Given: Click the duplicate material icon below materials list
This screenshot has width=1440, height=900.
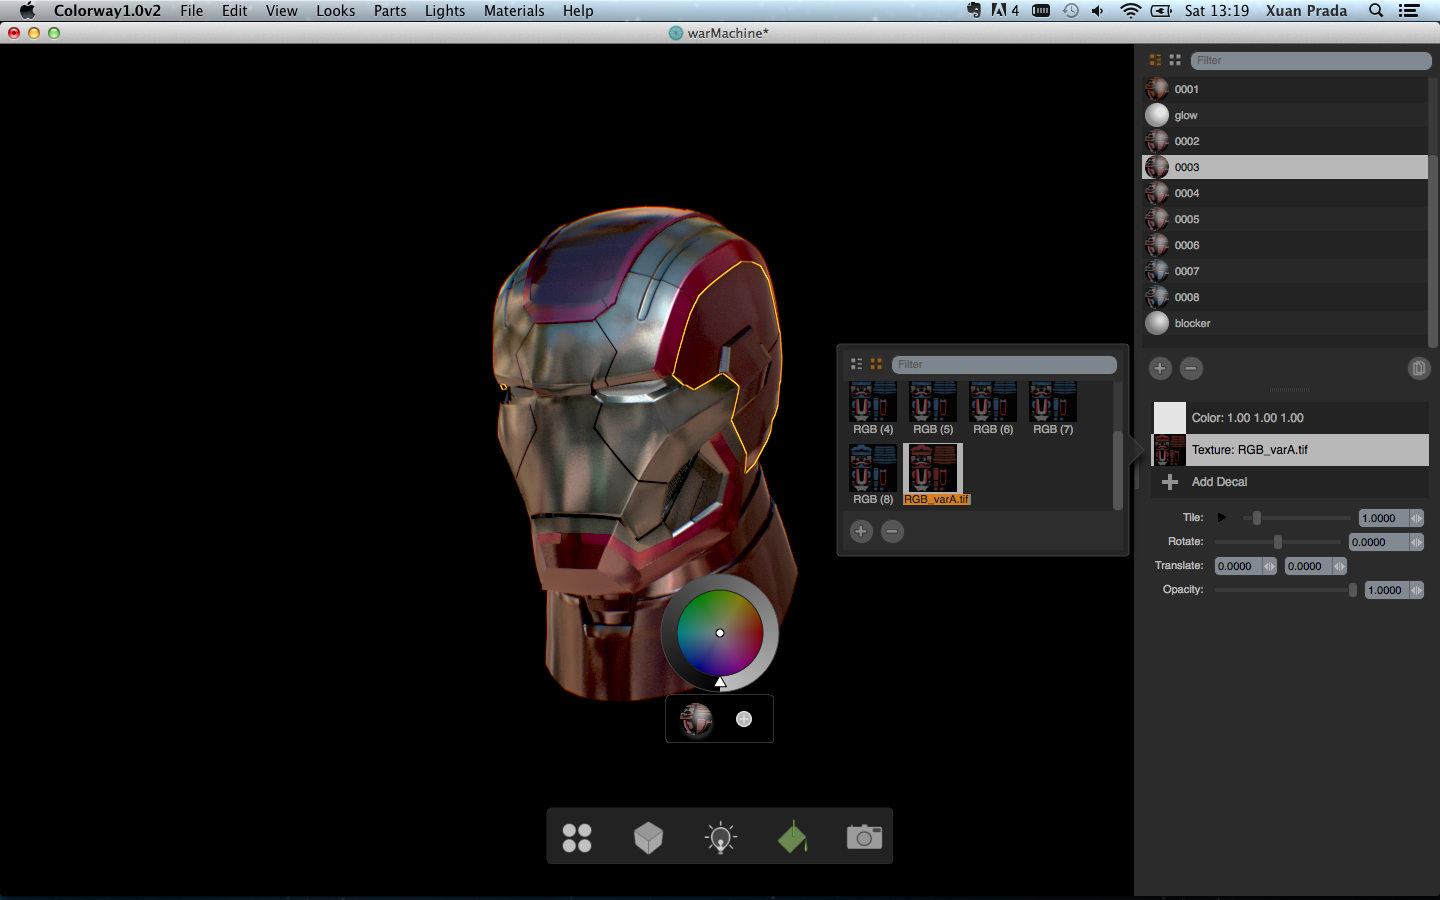Looking at the screenshot, I should pyautogui.click(x=1418, y=368).
